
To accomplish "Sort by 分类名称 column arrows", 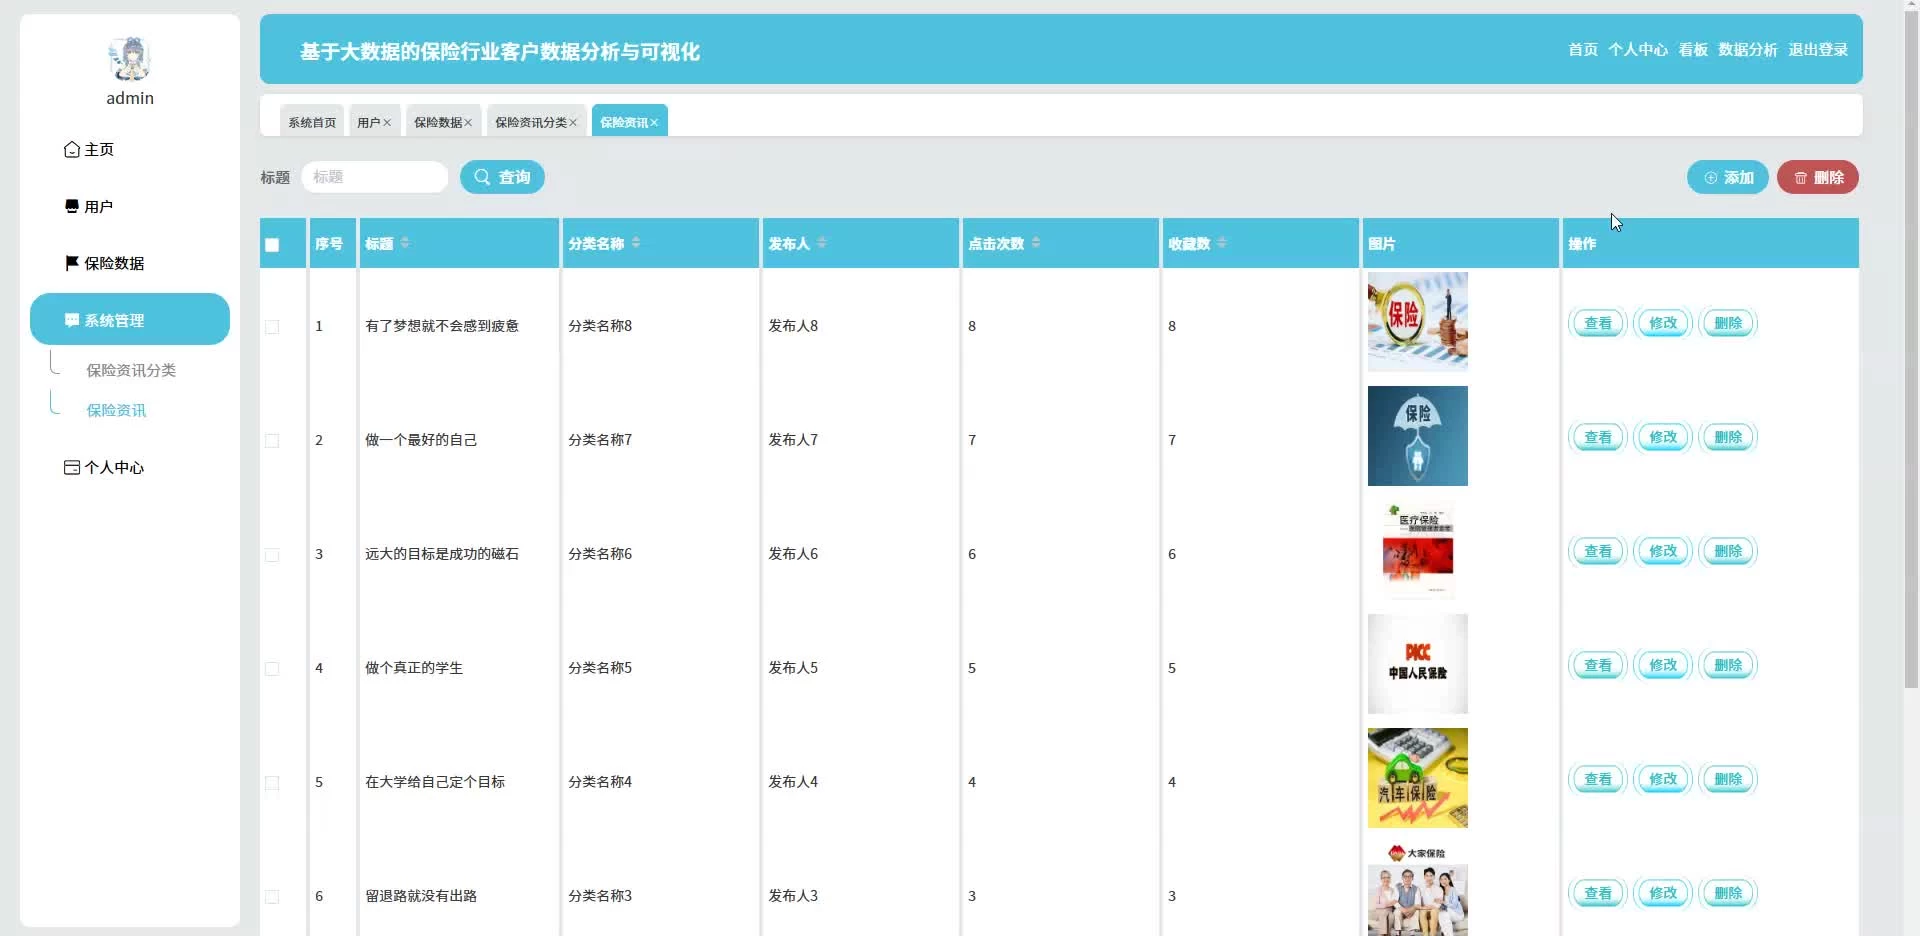I will (636, 243).
